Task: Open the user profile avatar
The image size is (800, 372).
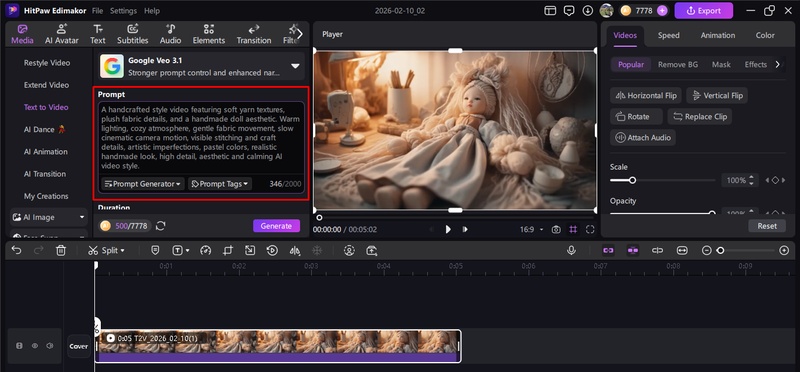Action: 606,10
